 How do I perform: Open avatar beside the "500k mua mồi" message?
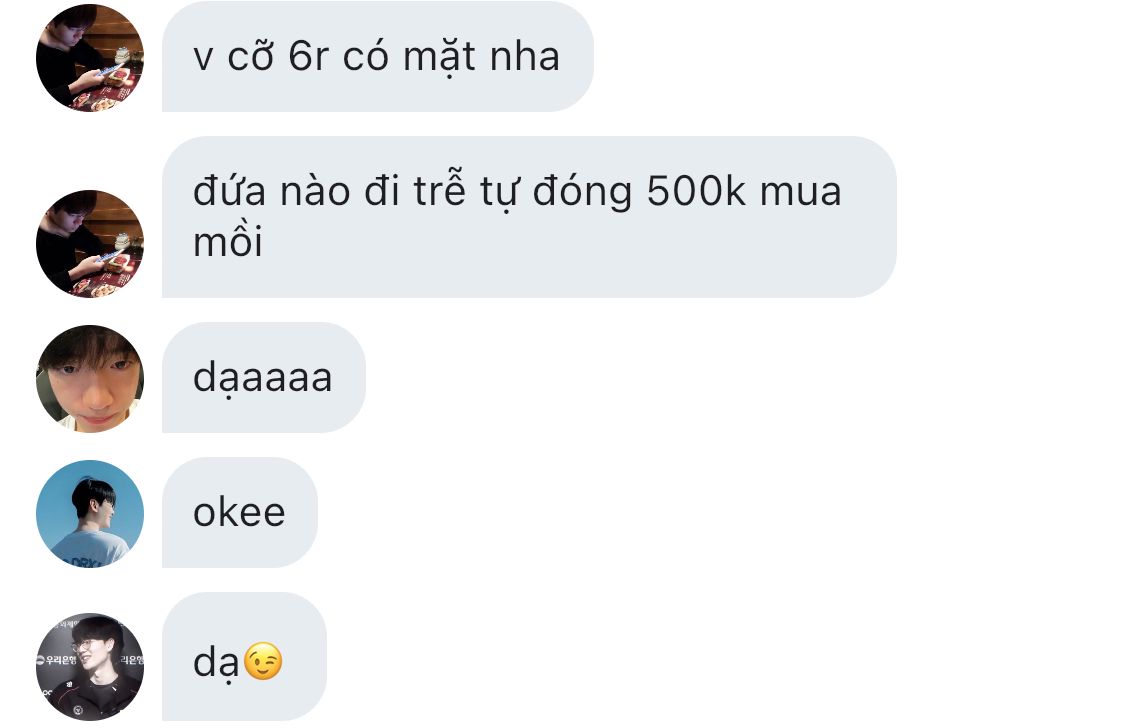coord(90,244)
